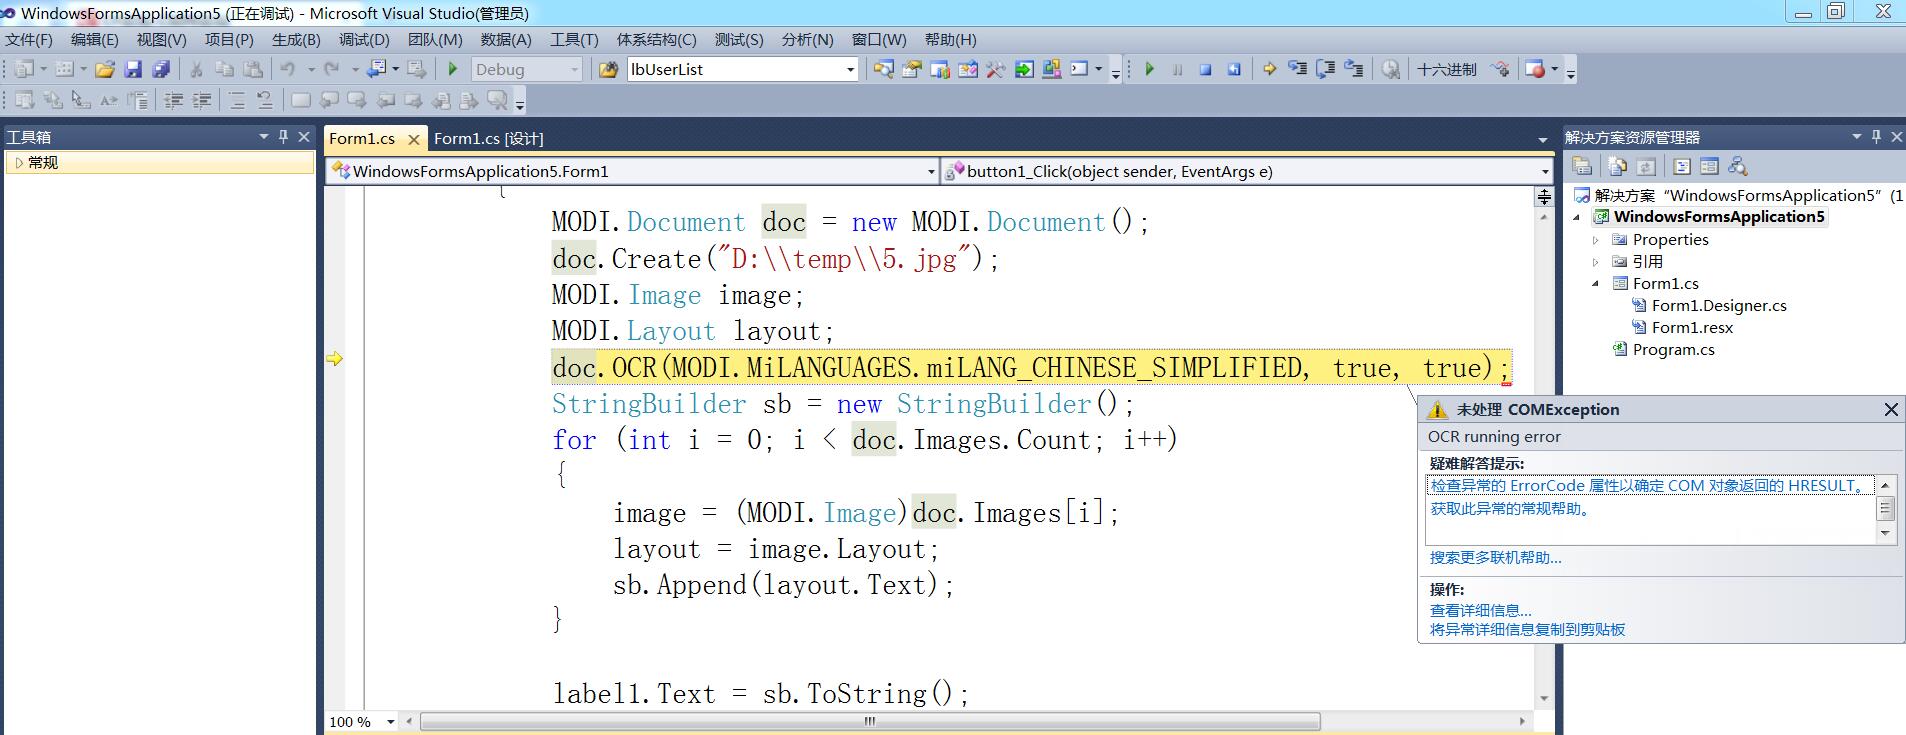1906x735 pixels.
Task: Click the Cut scissors icon
Action: 197,69
